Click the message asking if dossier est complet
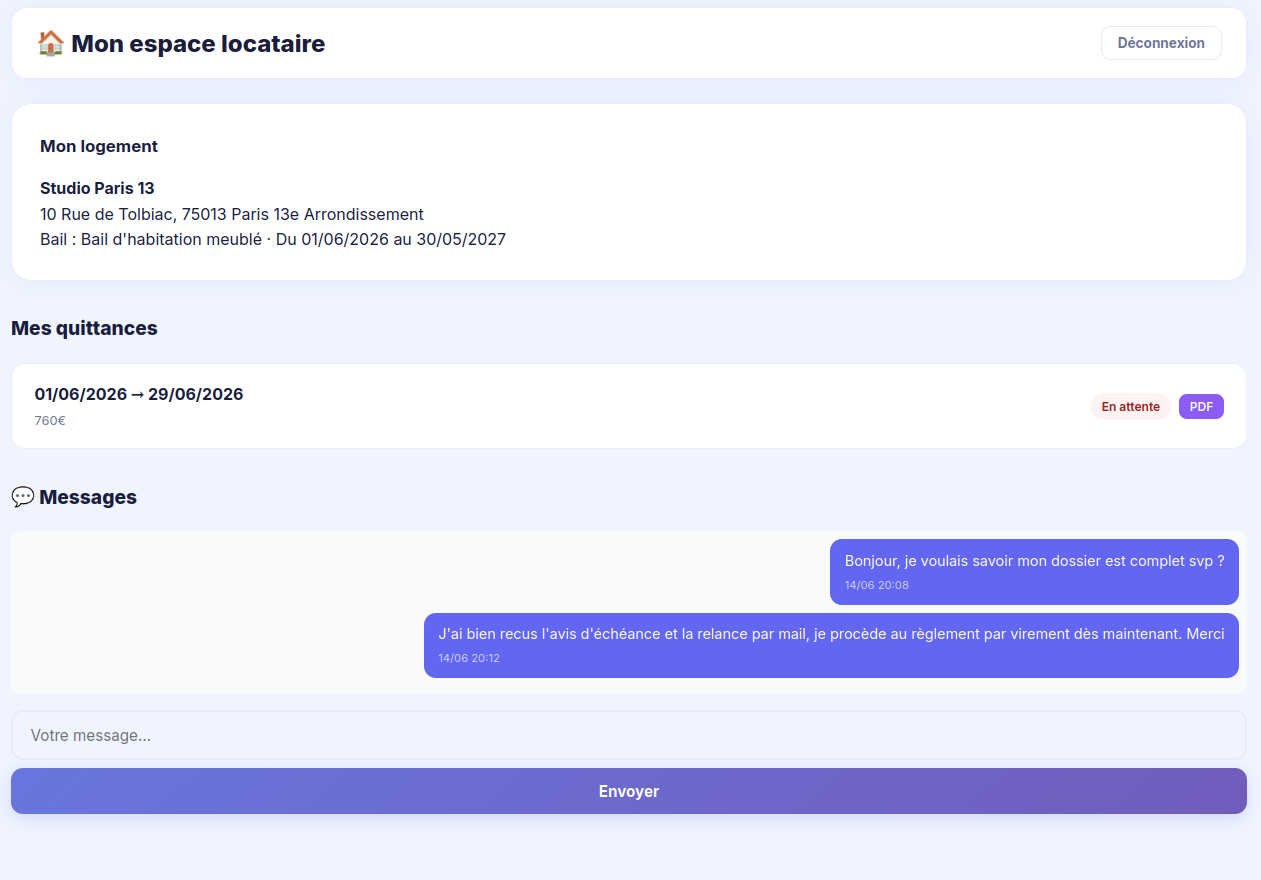The height and width of the screenshot is (880, 1261). tap(1034, 572)
